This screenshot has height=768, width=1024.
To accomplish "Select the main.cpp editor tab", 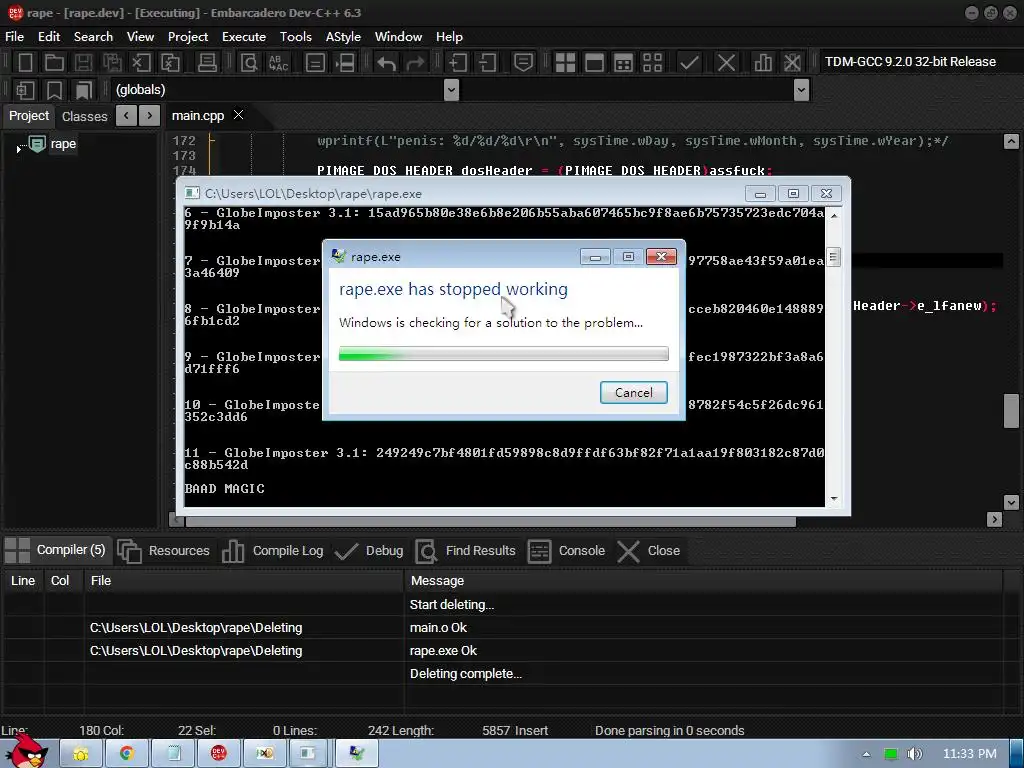I will tap(198, 116).
